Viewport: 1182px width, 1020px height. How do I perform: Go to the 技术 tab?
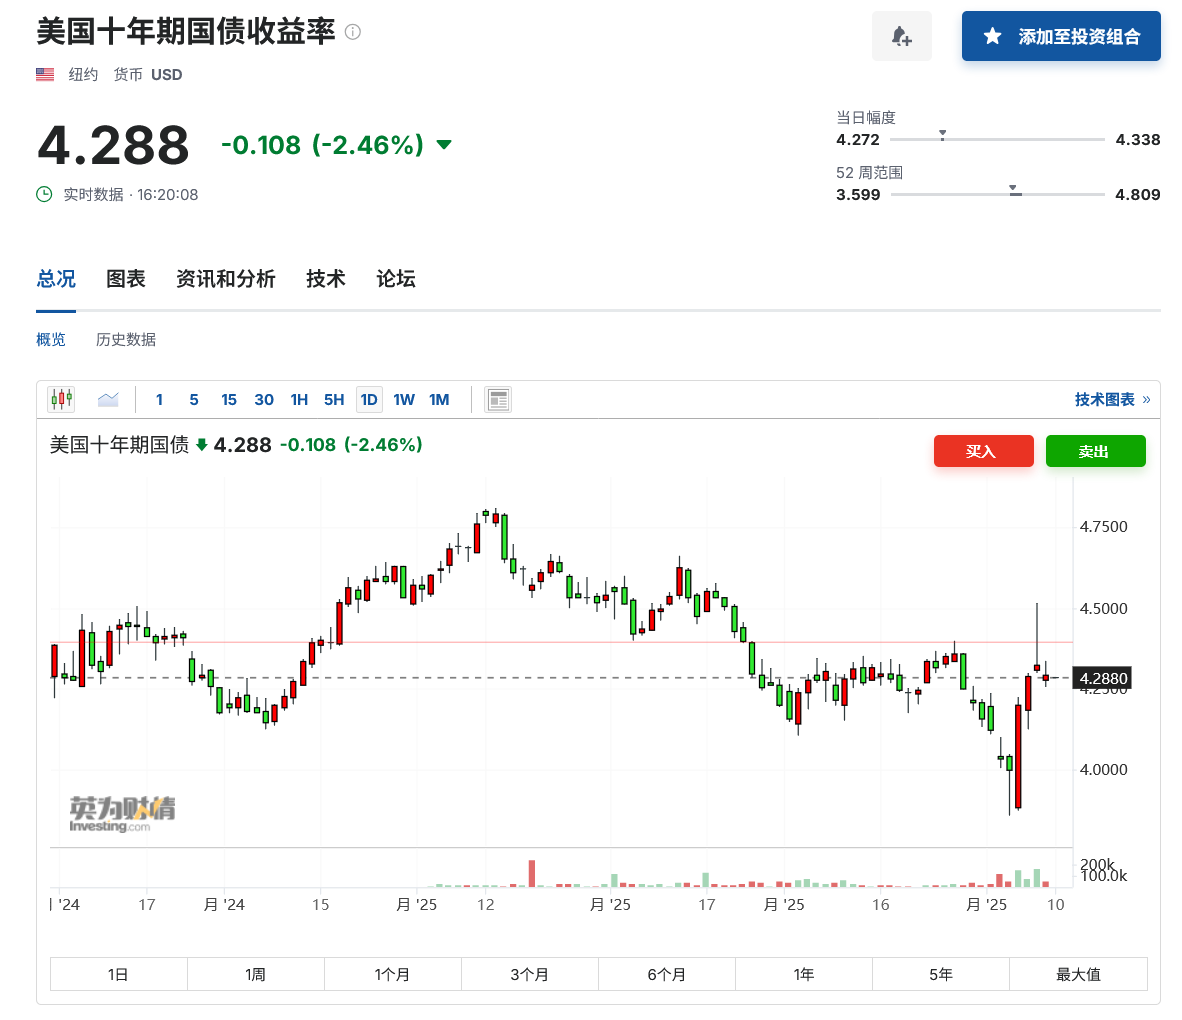pos(326,279)
